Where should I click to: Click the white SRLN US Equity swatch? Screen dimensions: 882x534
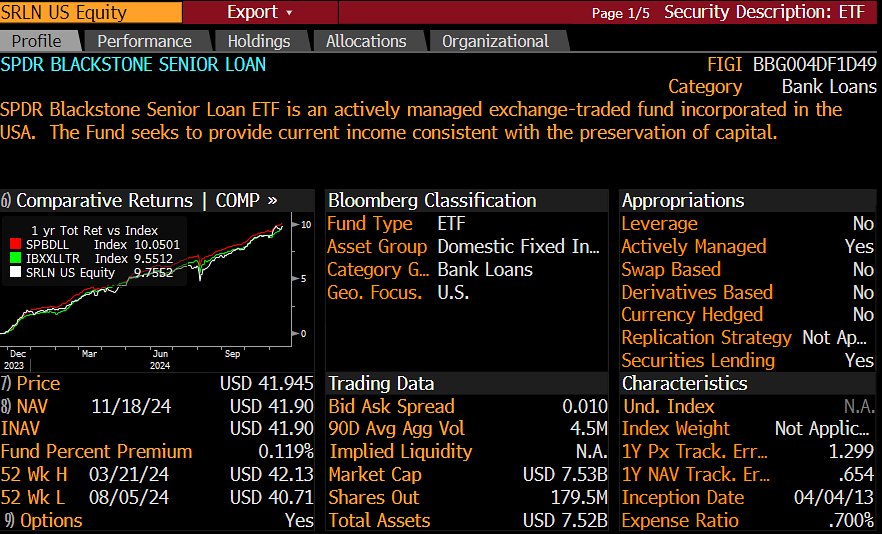click(x=15, y=273)
